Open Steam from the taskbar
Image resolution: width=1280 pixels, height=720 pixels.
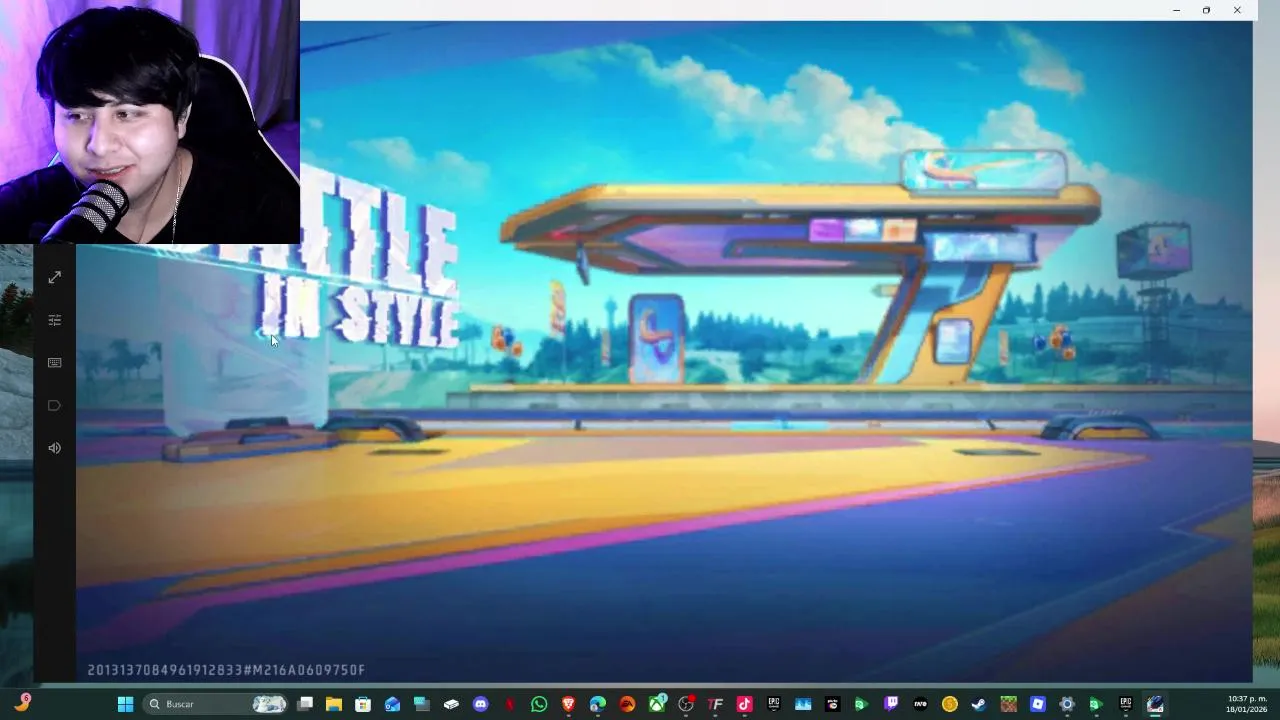tap(978, 704)
